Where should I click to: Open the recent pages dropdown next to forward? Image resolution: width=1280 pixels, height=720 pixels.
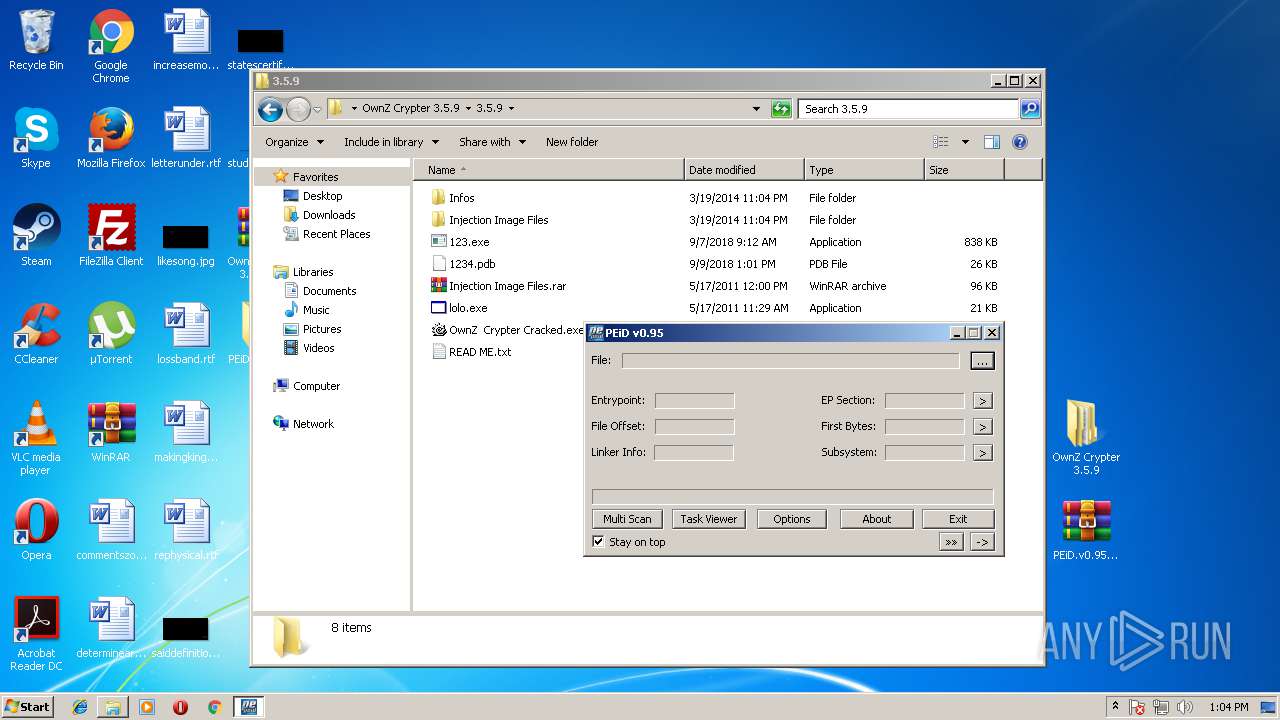317,109
